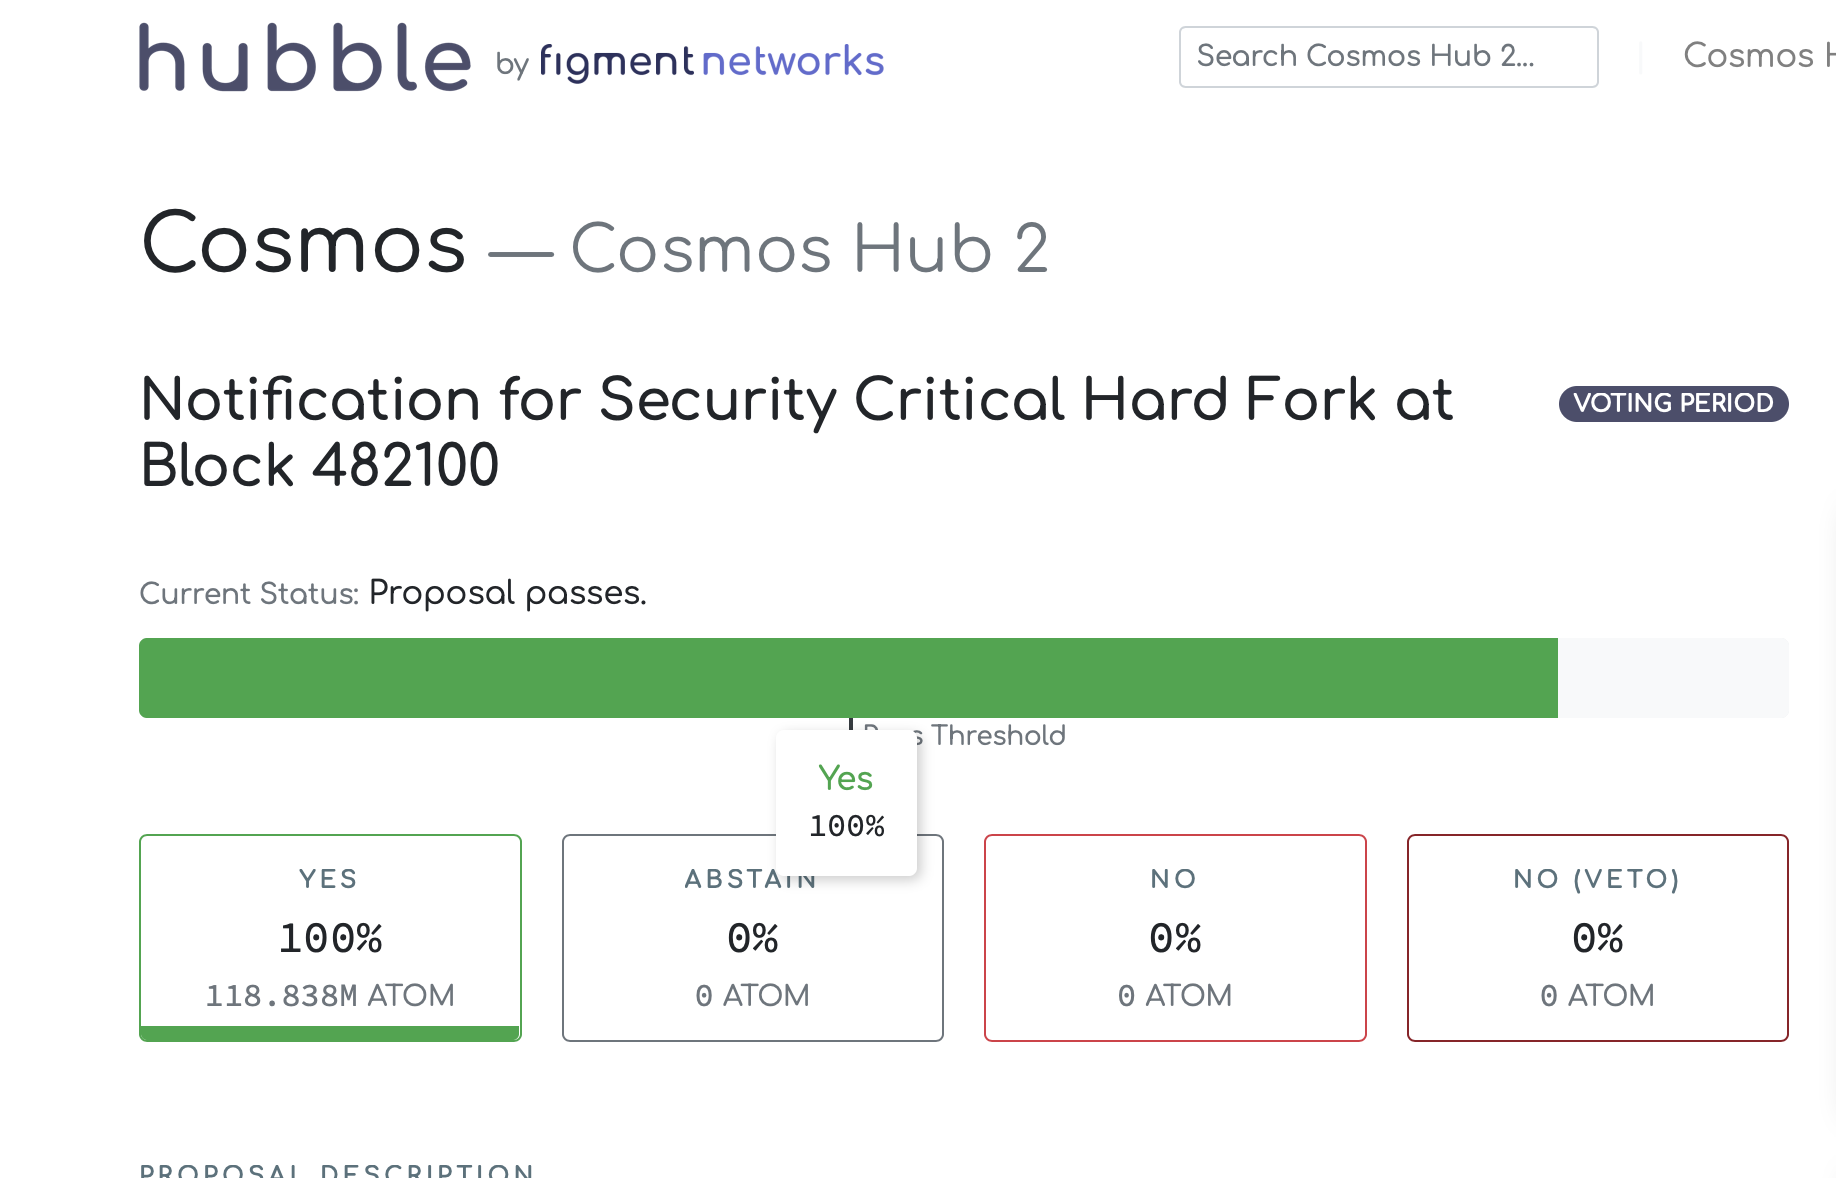Click the green Yes vote progress bar
Screen dimensions: 1836x1178
click(x=848, y=677)
